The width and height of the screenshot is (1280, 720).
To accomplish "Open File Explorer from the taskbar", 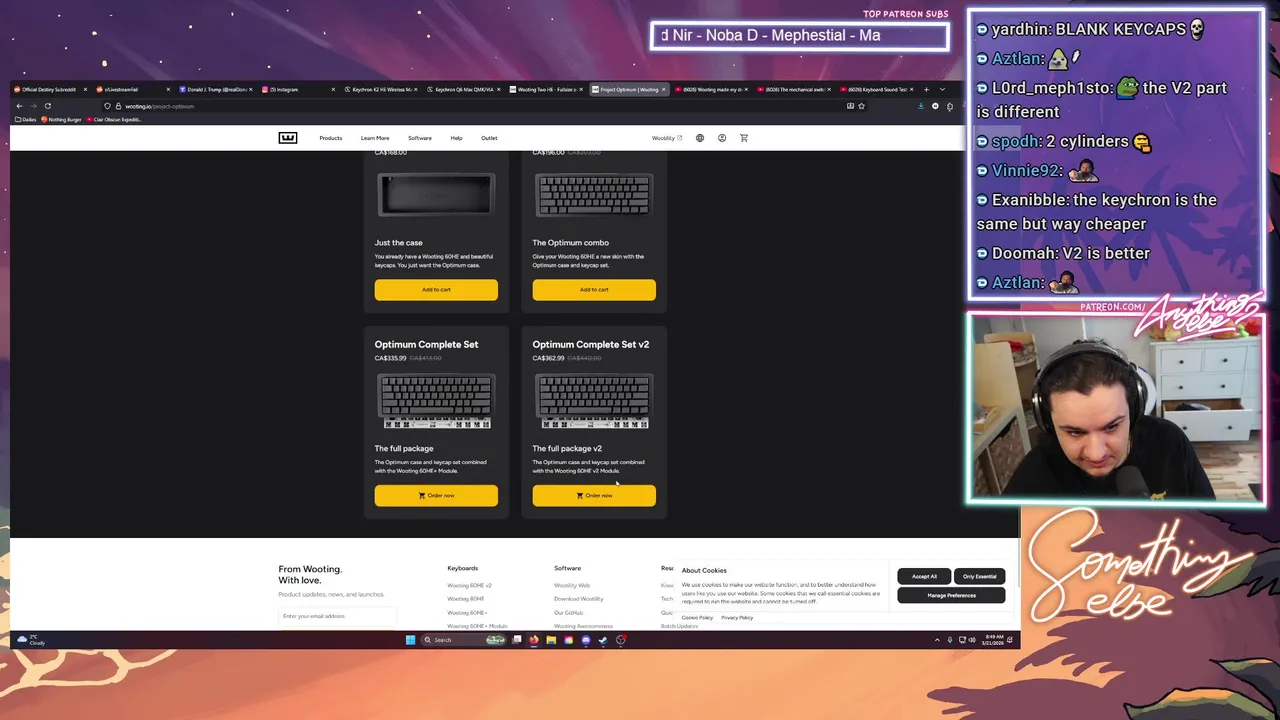I will click(x=551, y=640).
